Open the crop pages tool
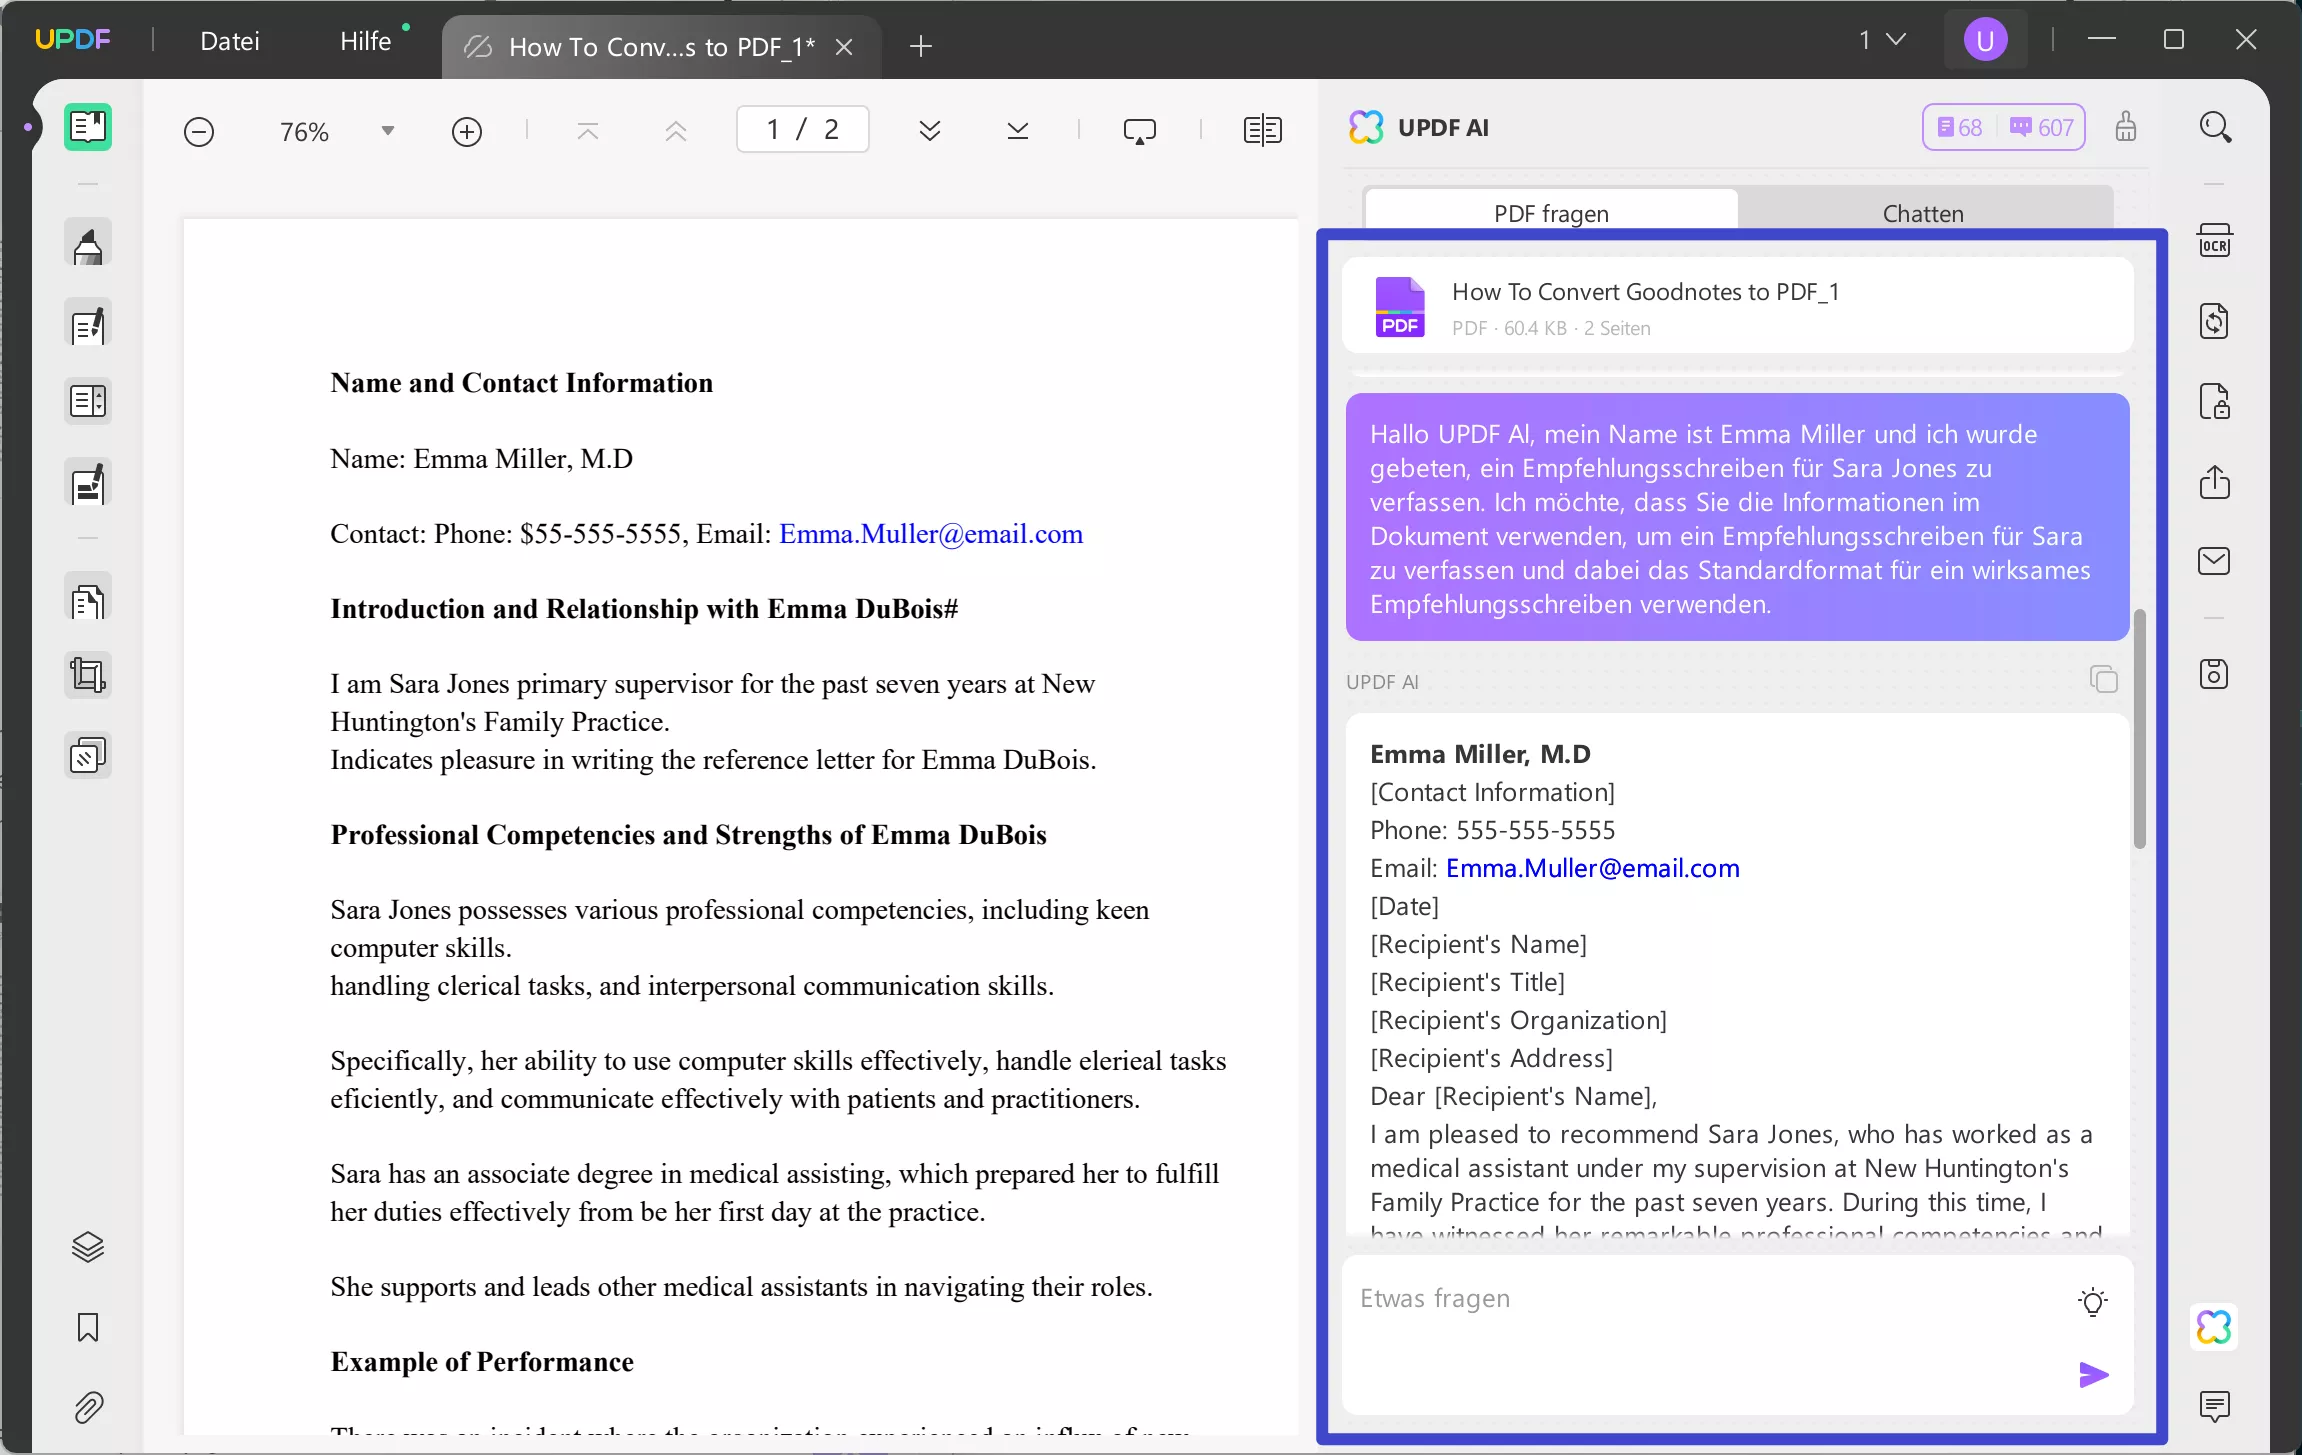This screenshot has height=1455, width=2302. coord(88,675)
